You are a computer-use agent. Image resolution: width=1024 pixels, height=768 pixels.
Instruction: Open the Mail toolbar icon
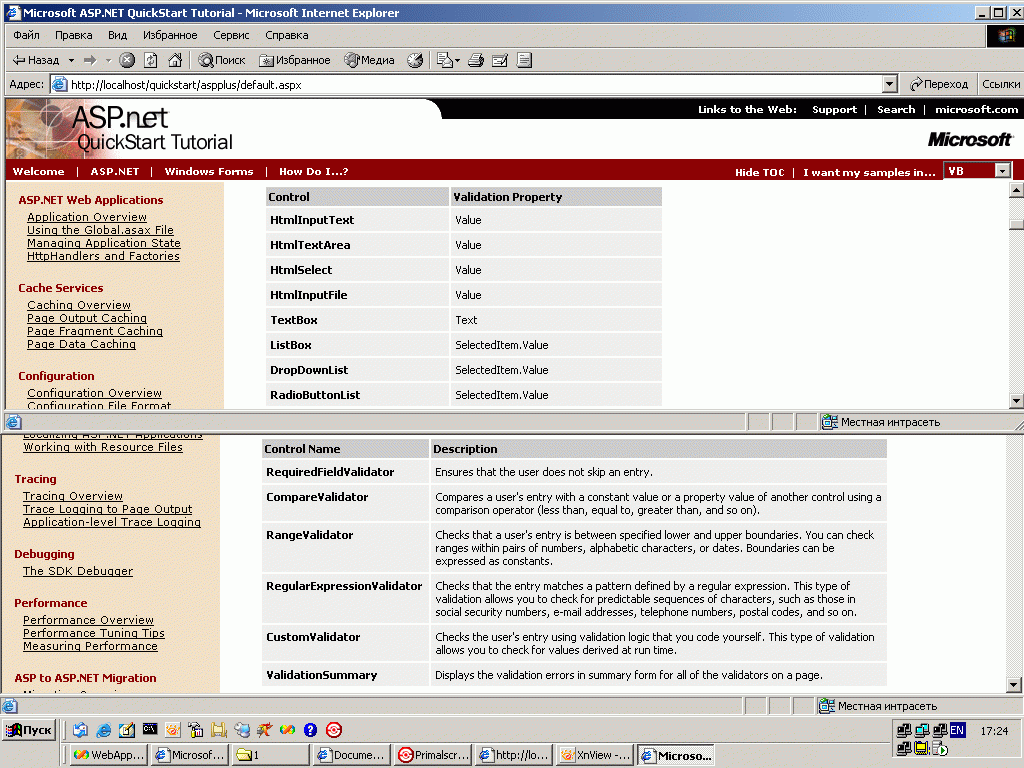(x=447, y=60)
